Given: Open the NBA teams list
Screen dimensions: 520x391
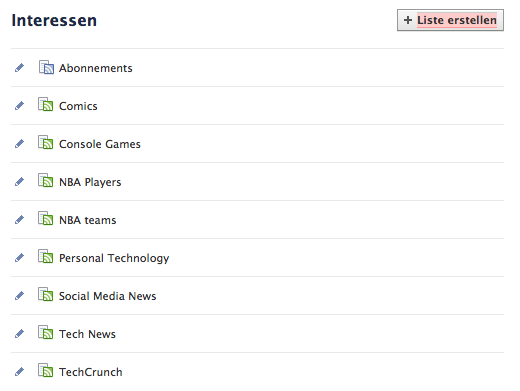Looking at the screenshot, I should click(x=88, y=220).
